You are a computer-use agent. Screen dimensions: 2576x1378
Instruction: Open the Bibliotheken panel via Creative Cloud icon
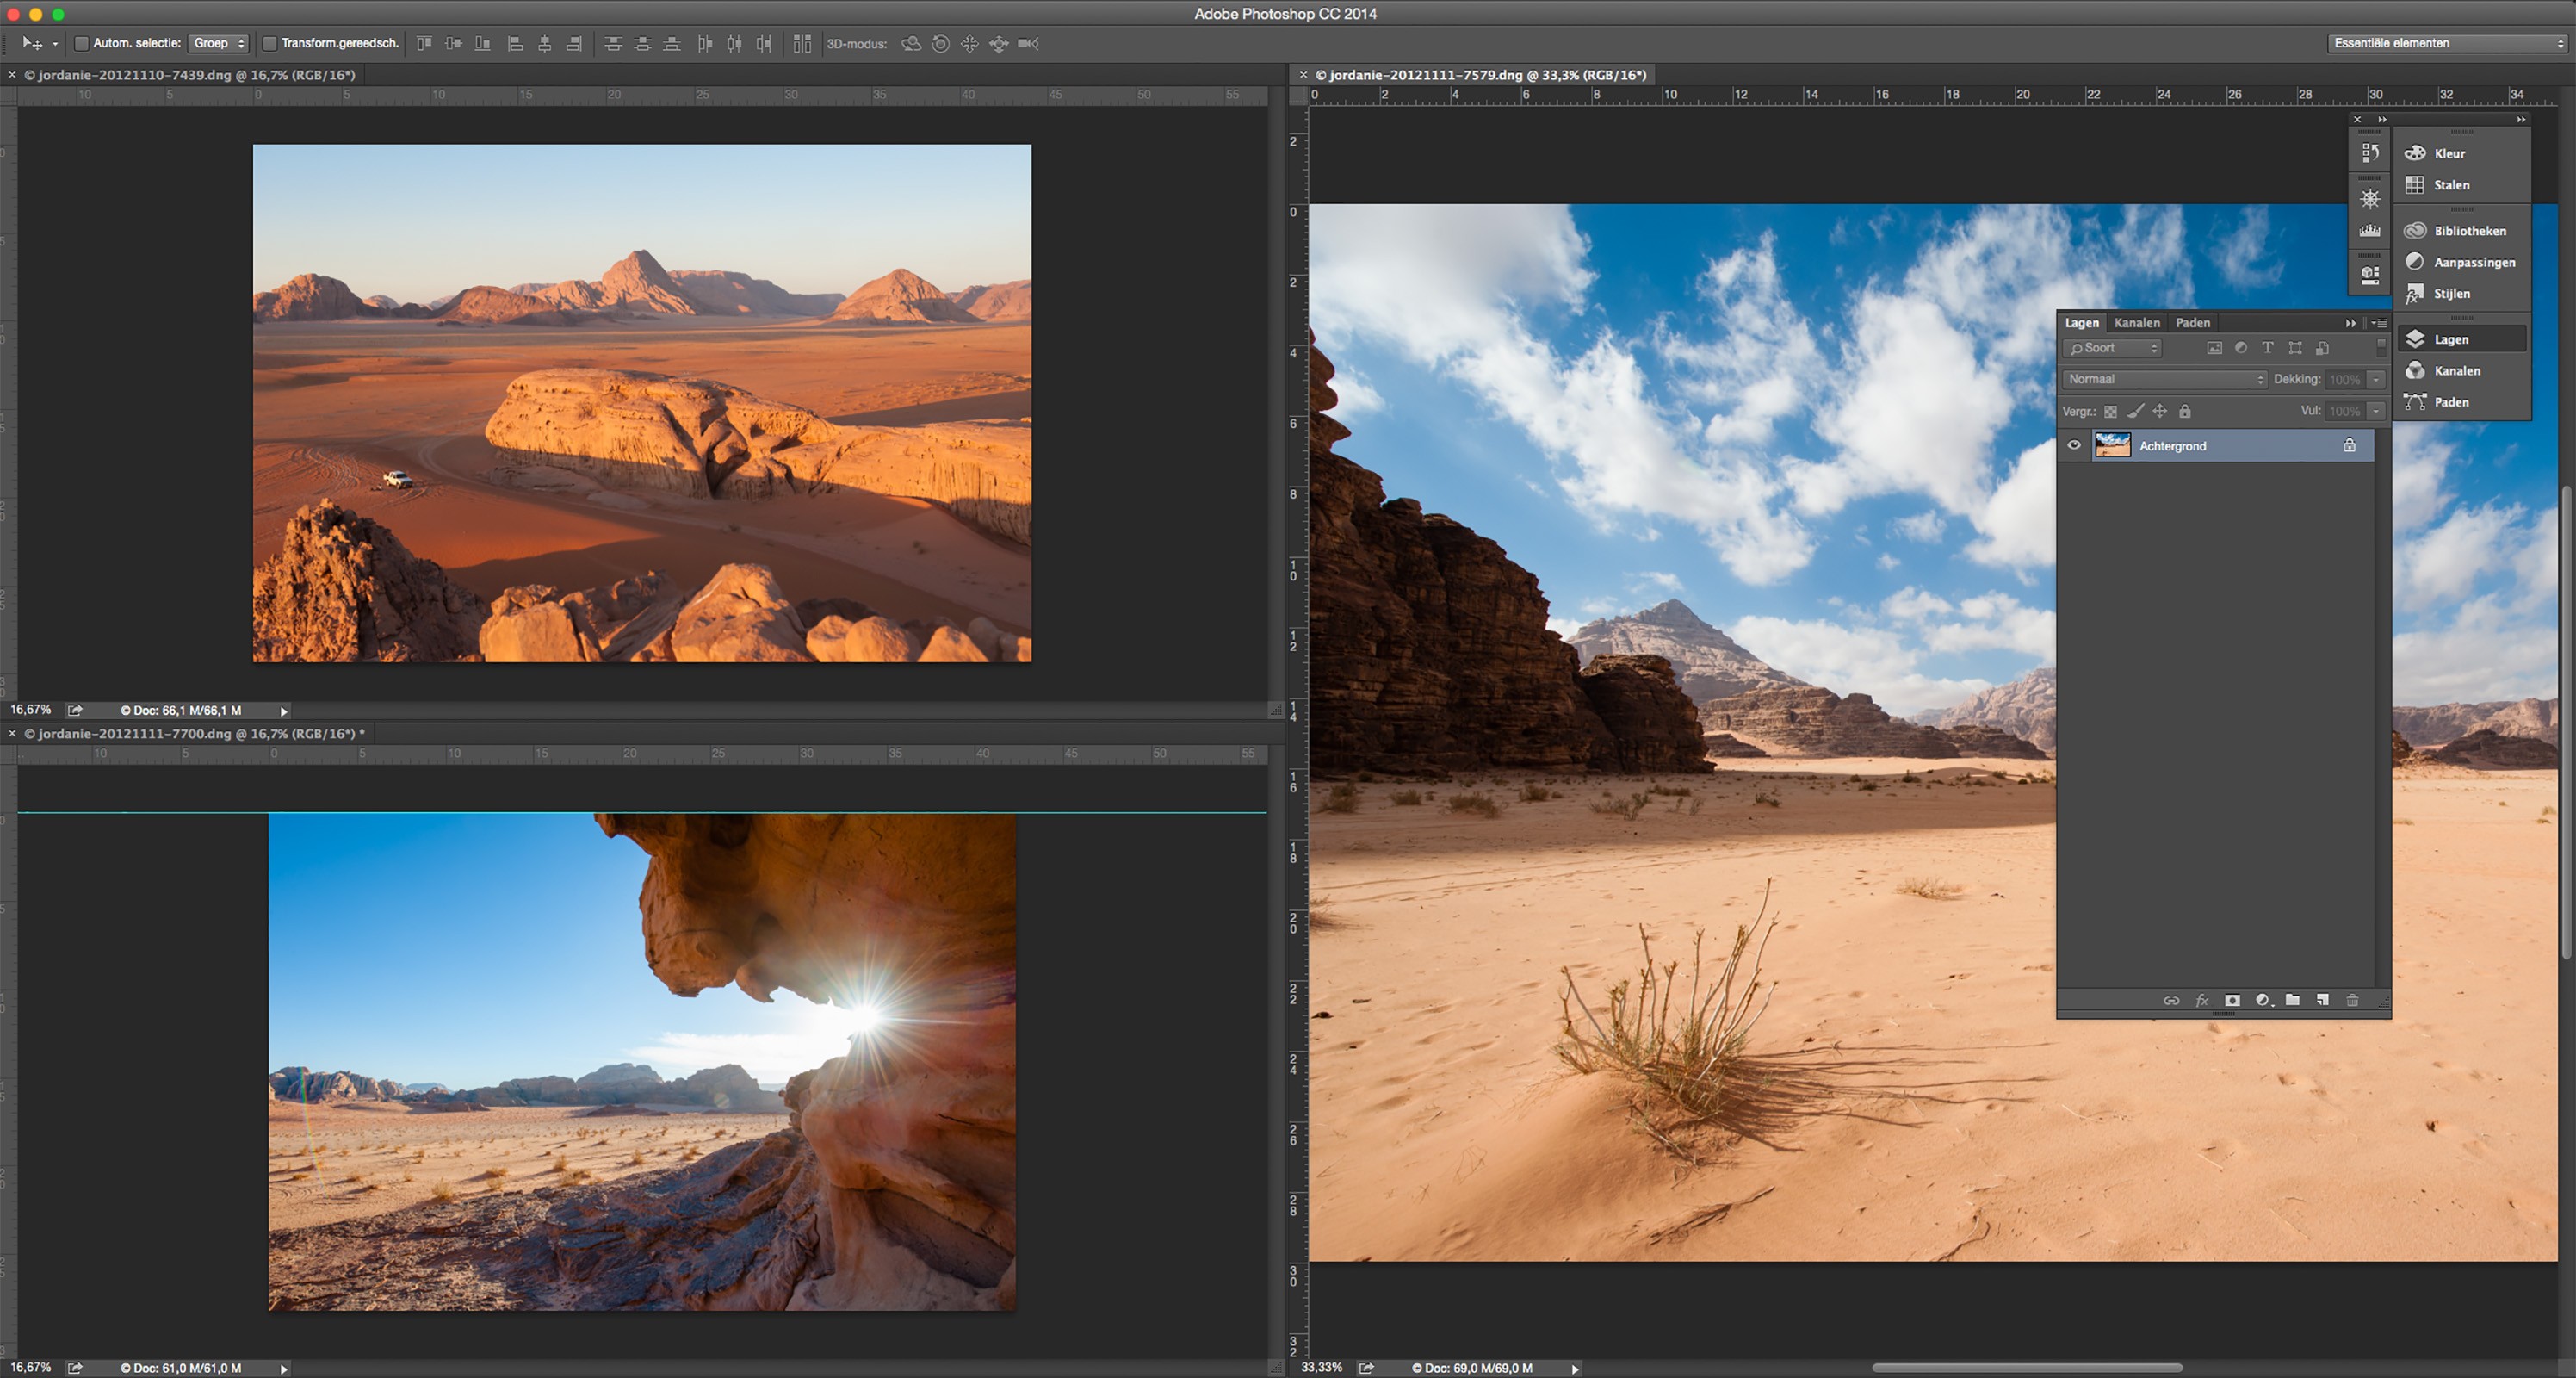2417,230
